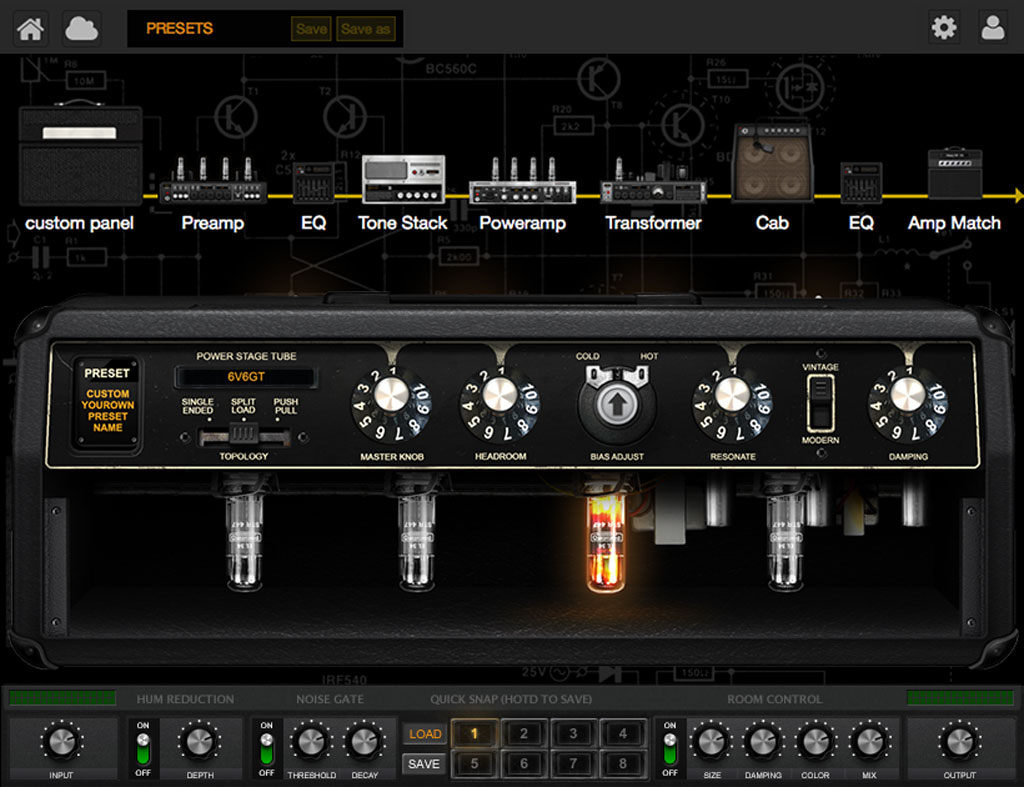The height and width of the screenshot is (787, 1024).
Task: Set topology to Push Pull label
Action: pos(285,406)
